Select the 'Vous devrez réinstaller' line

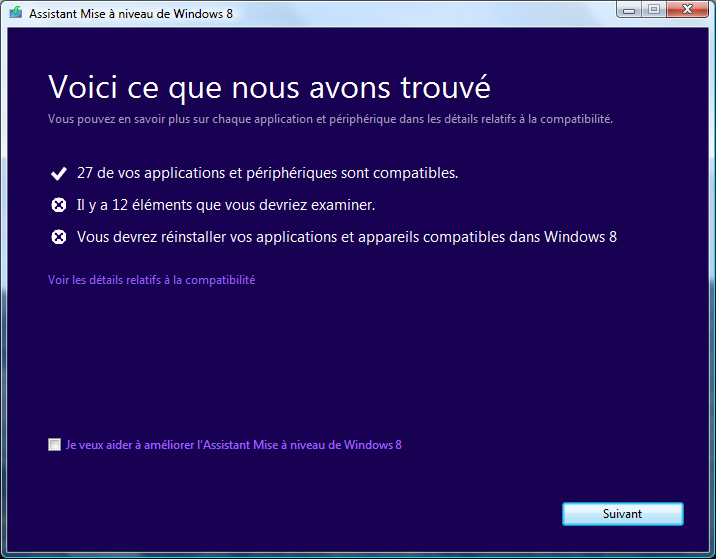pos(347,237)
